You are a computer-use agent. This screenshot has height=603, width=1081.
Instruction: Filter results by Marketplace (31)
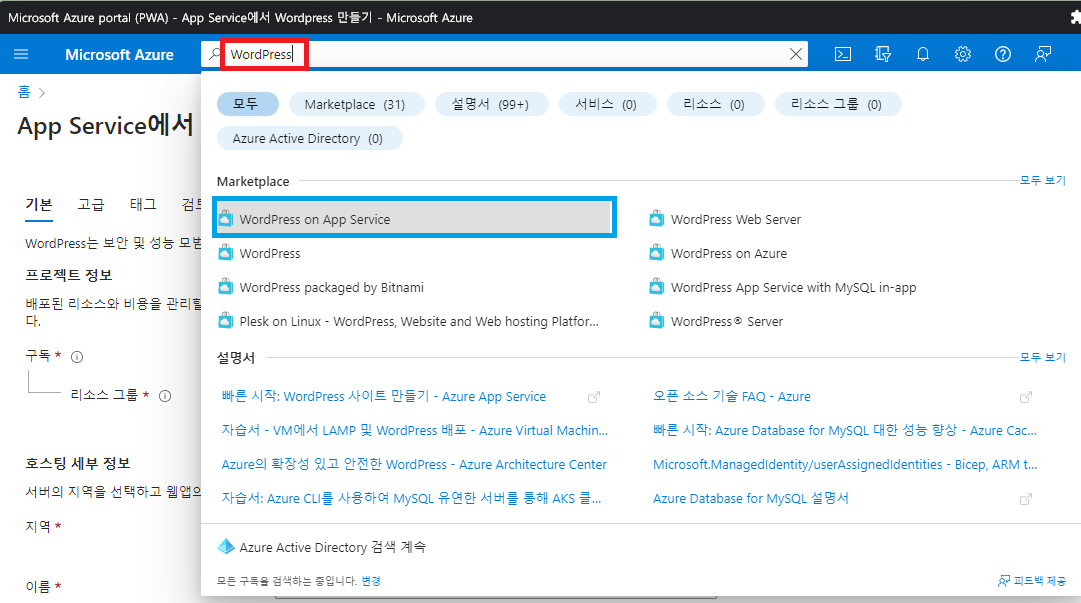tap(355, 104)
